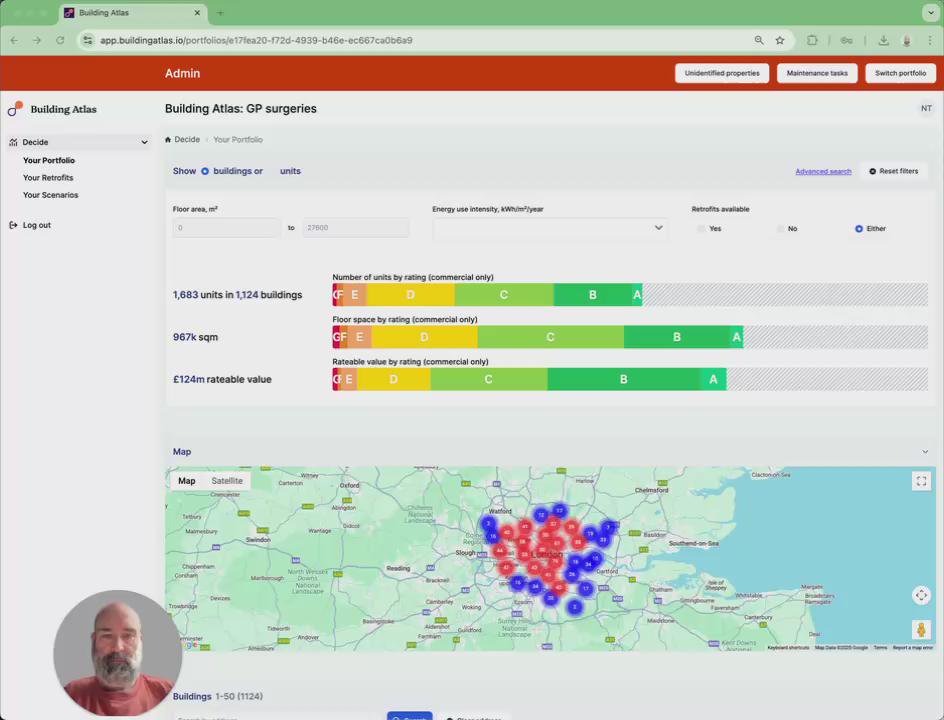Screen dimensions: 944x720
Task: Click minimum floor area field
Action: click(x=226, y=228)
